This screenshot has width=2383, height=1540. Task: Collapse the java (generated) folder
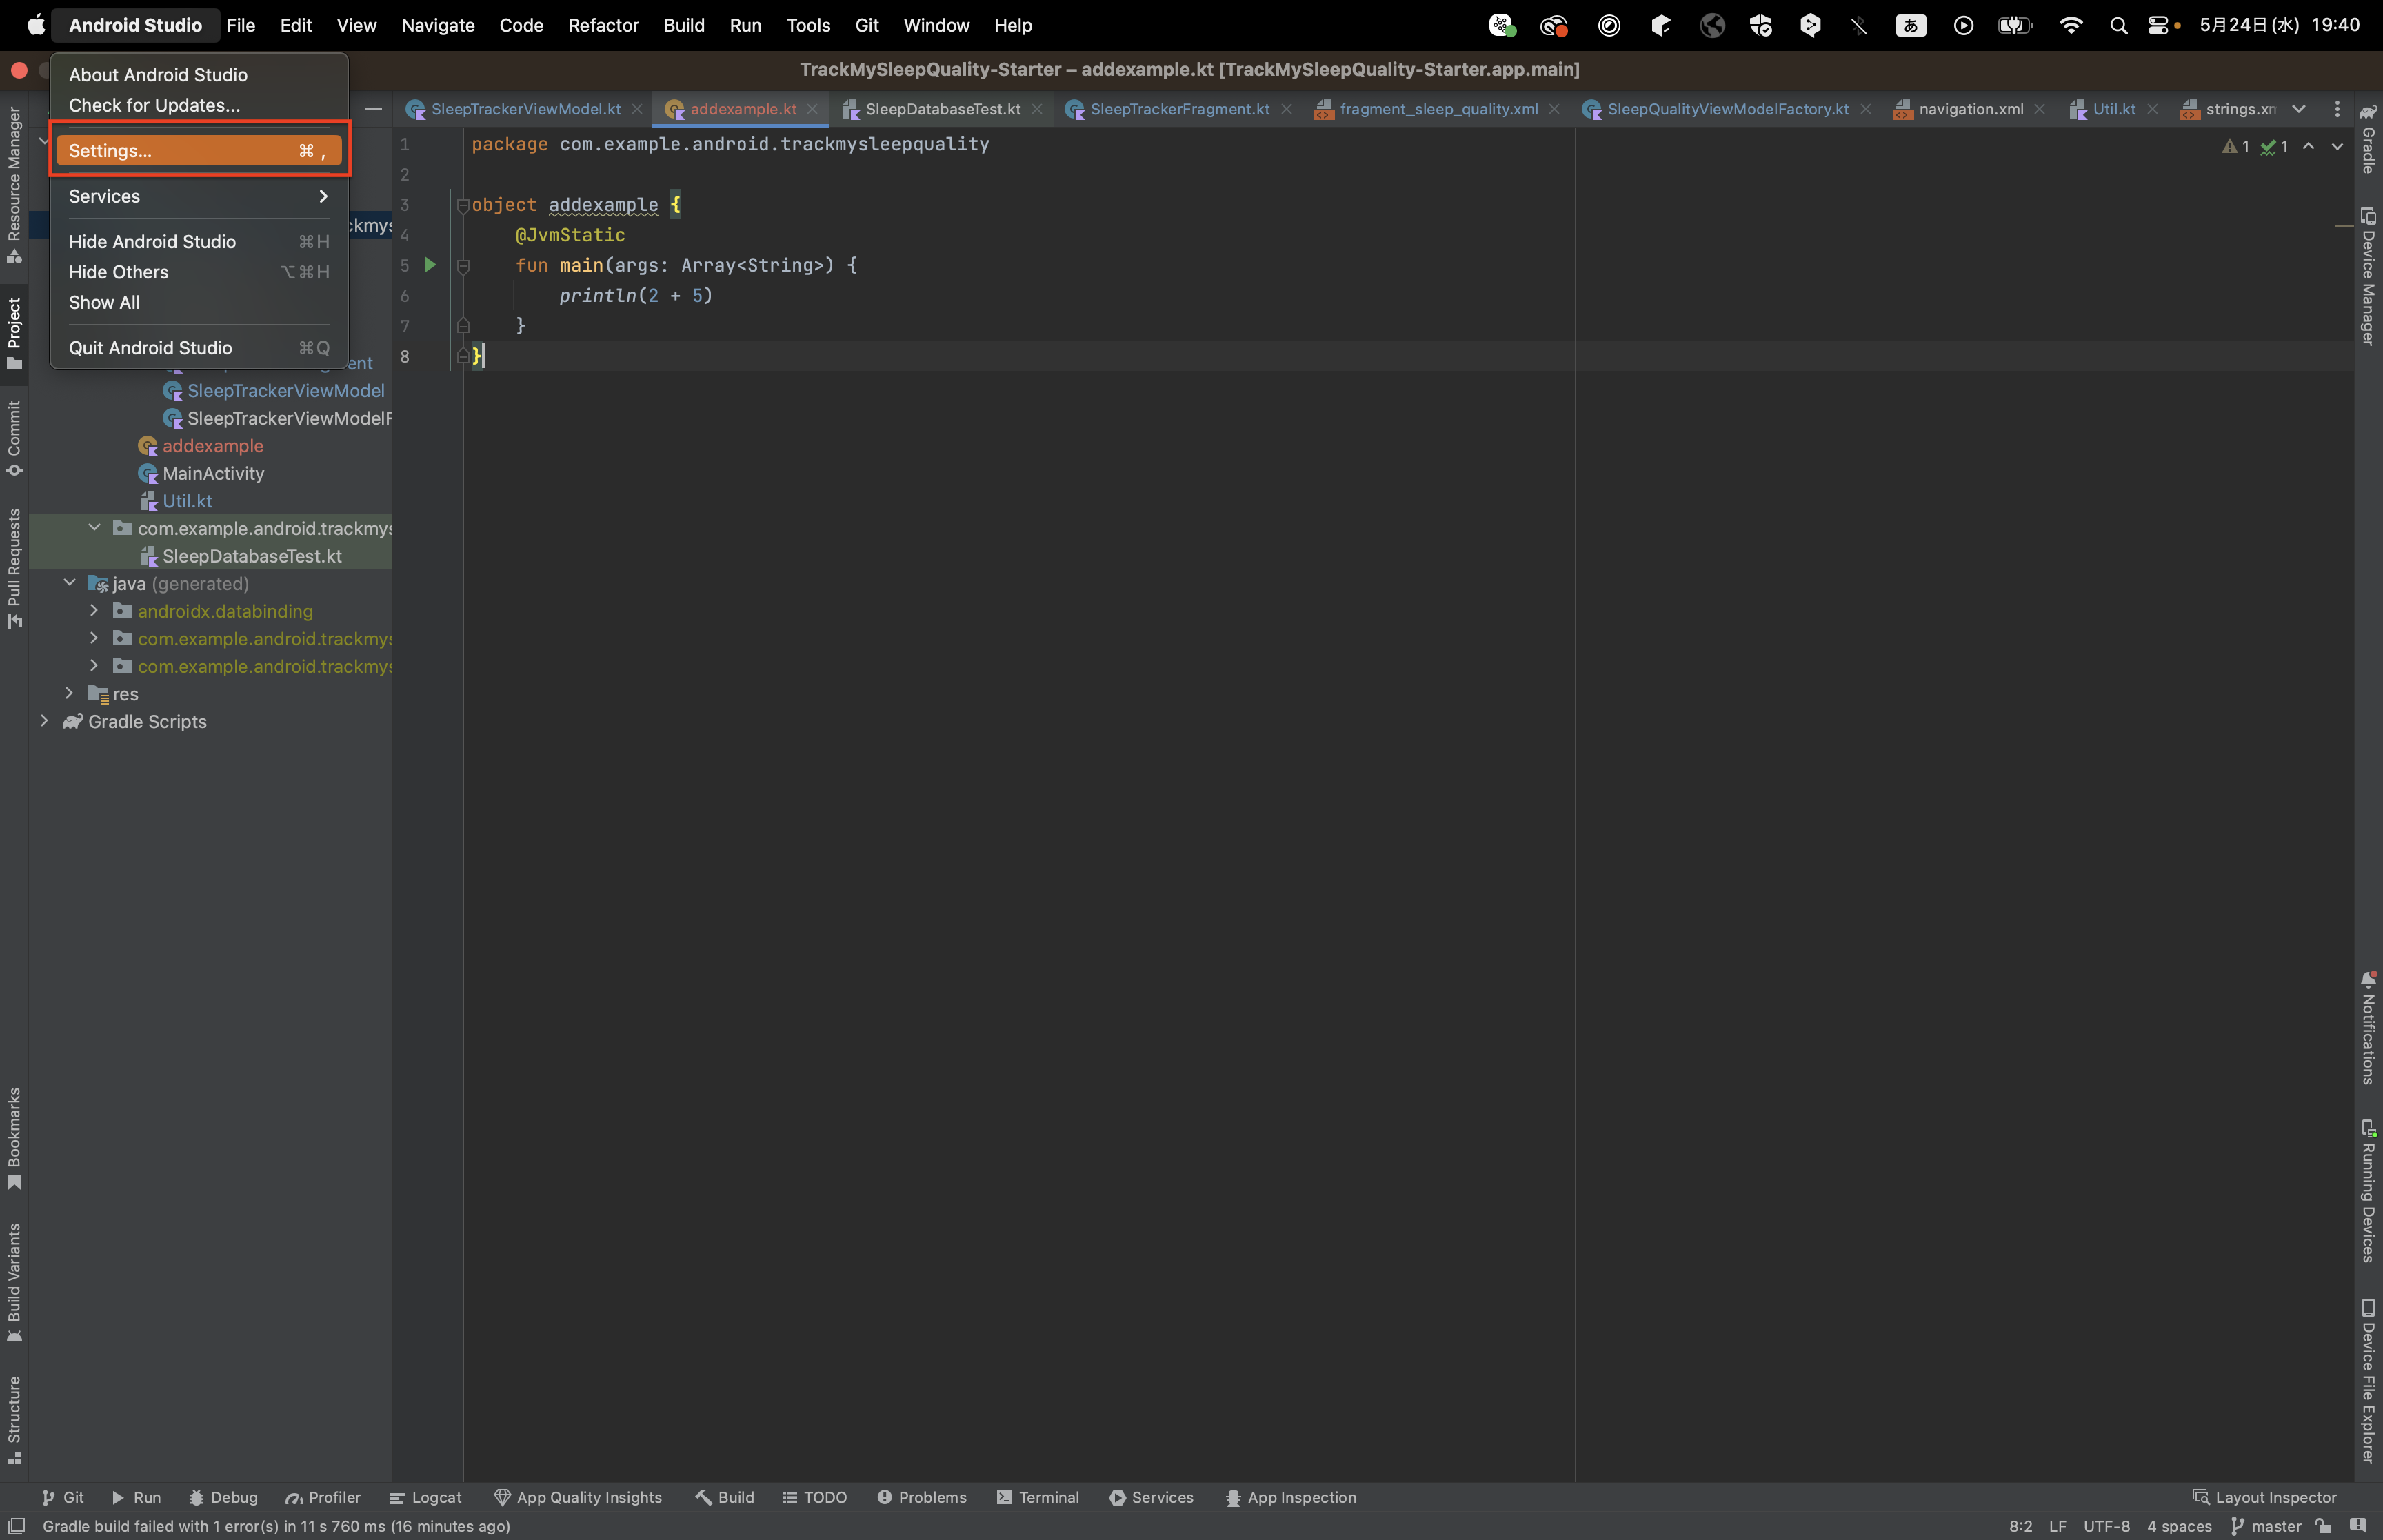click(69, 583)
